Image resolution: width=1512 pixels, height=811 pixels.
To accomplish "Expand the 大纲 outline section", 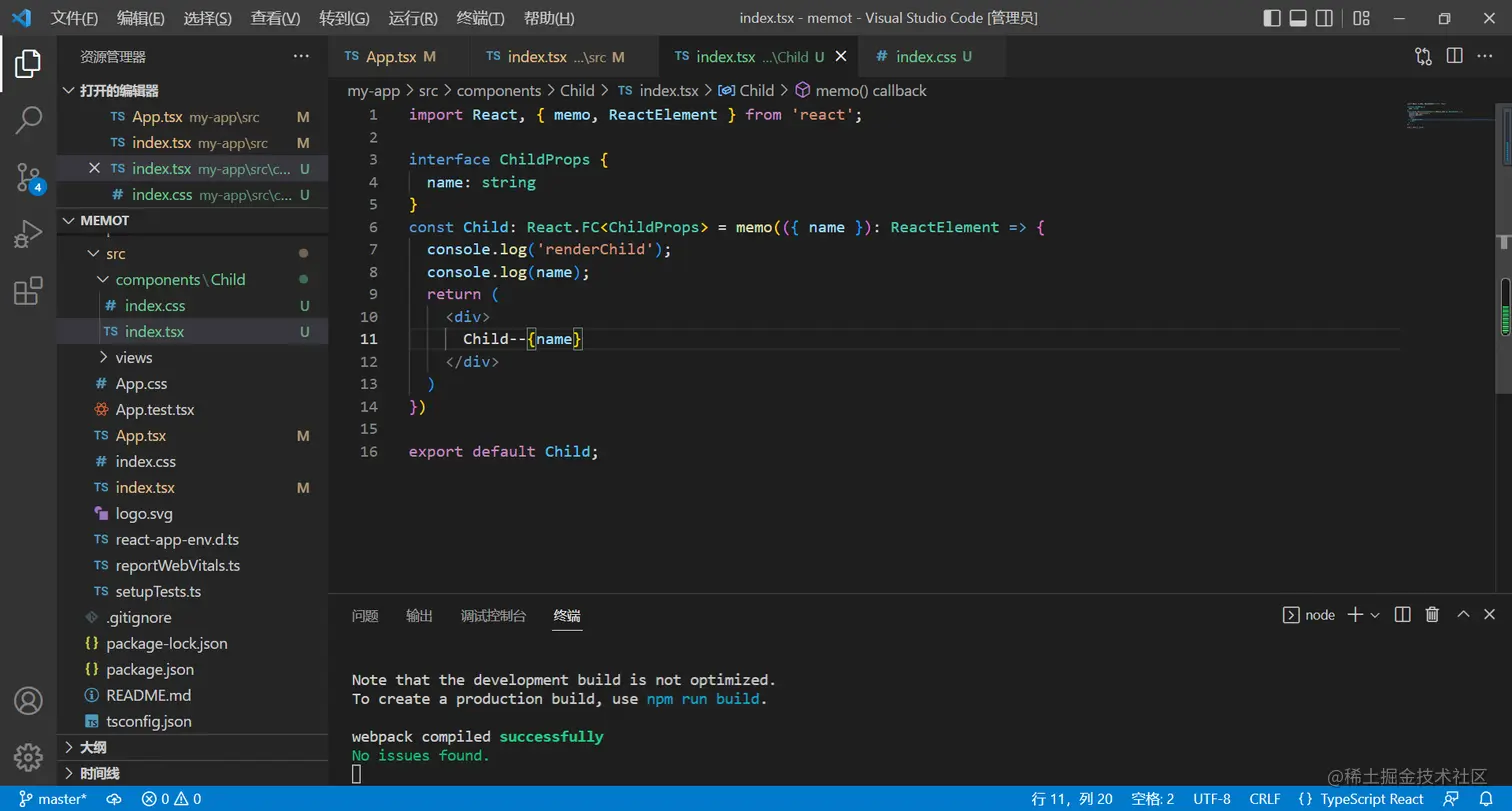I will (192, 747).
